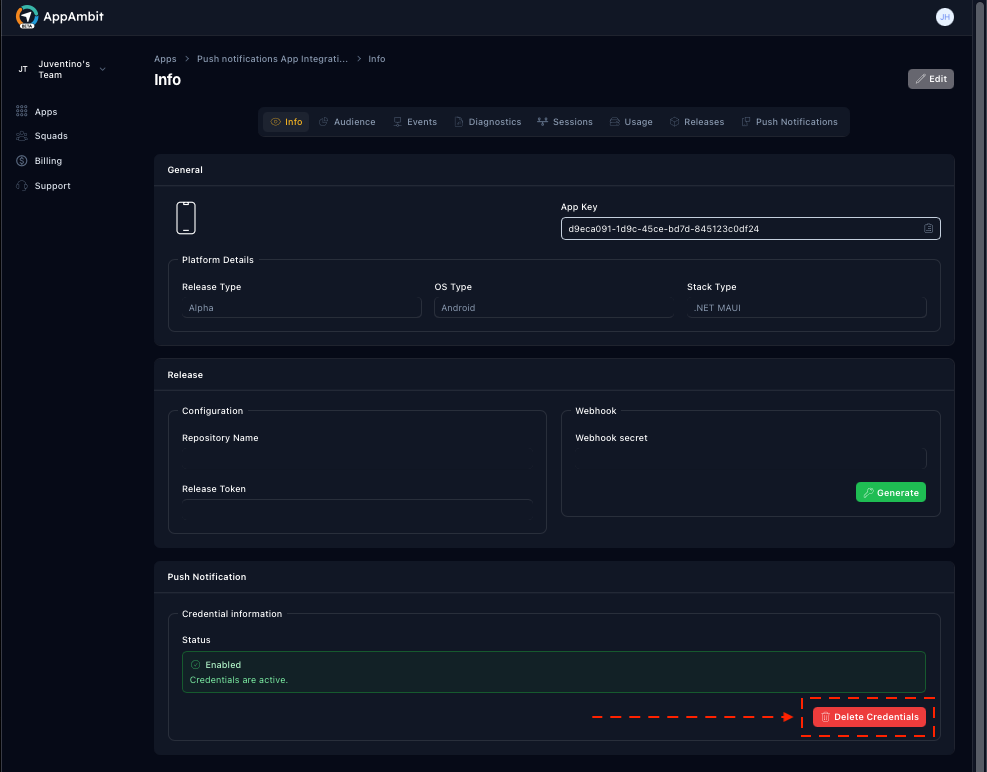Open the Stack Type field
This screenshot has width=987, height=772.
point(806,308)
